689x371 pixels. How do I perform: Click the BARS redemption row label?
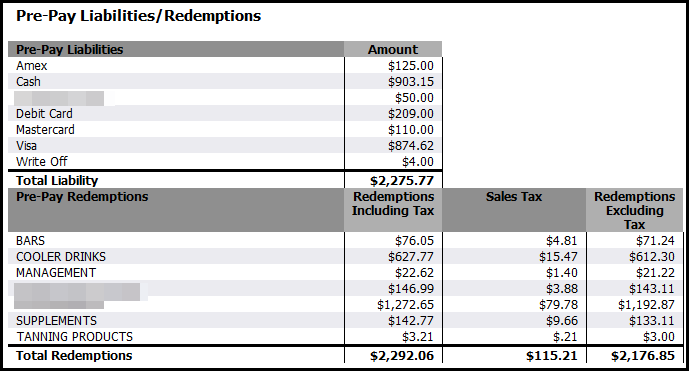30,241
